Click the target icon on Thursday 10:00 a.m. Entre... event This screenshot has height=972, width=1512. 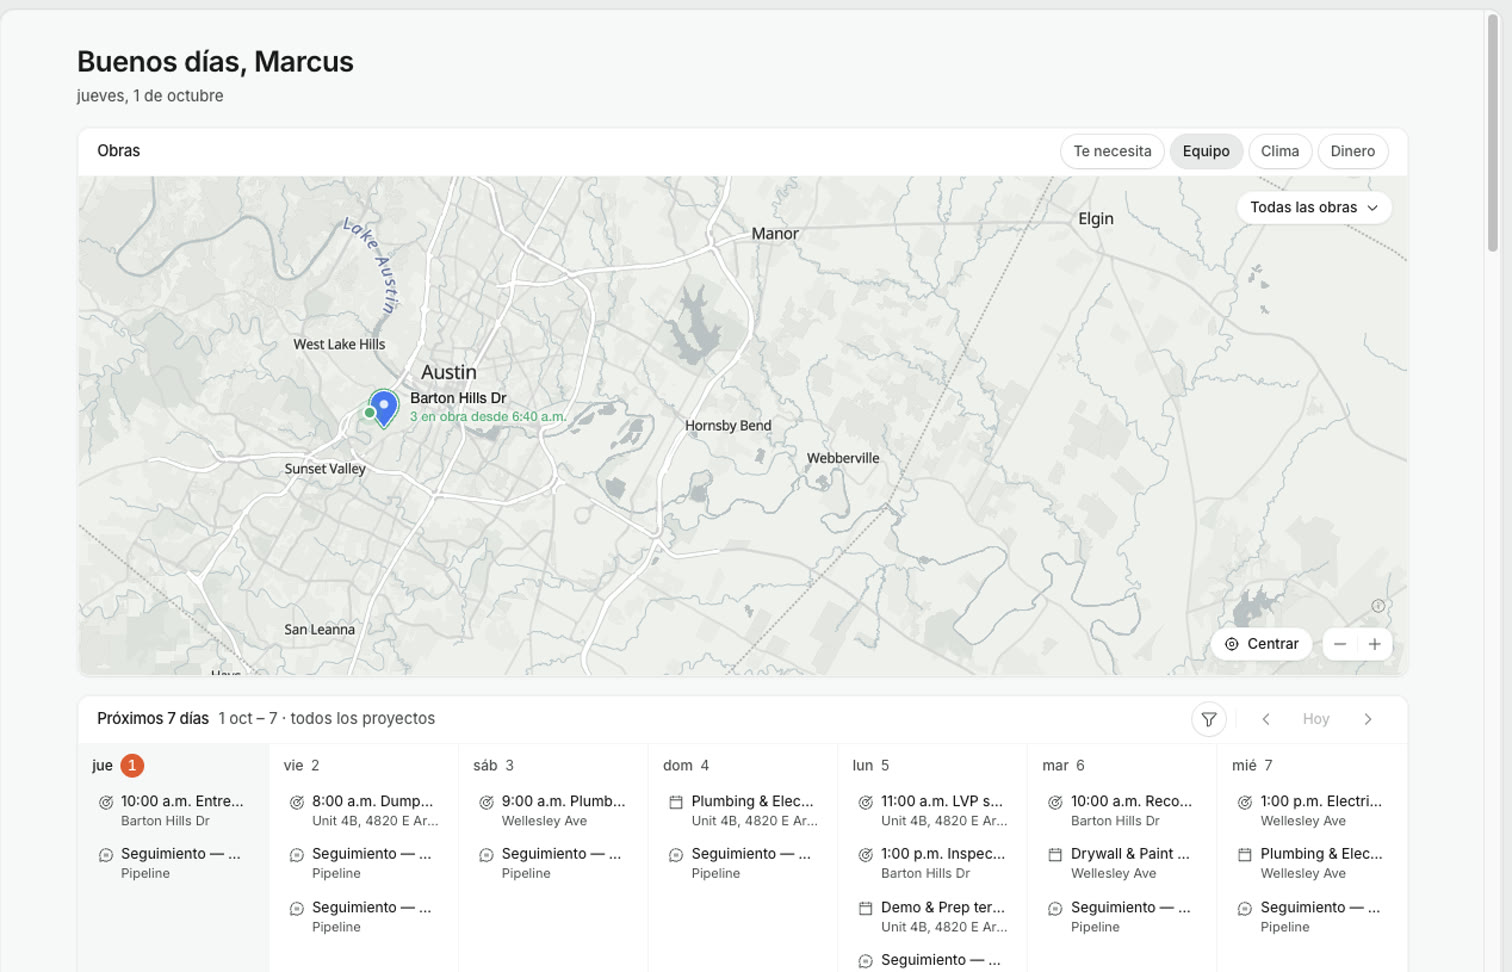[x=106, y=802]
